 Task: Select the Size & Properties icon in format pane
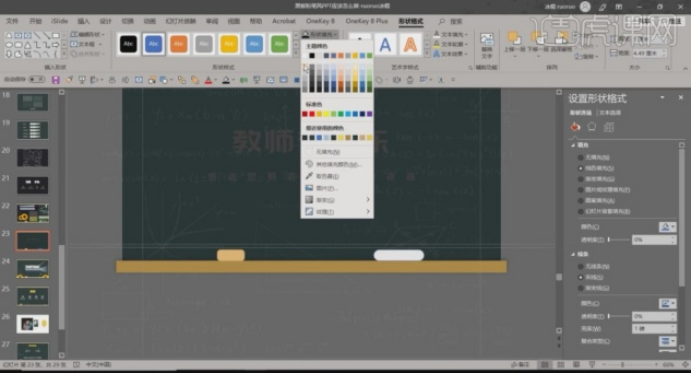pos(609,127)
